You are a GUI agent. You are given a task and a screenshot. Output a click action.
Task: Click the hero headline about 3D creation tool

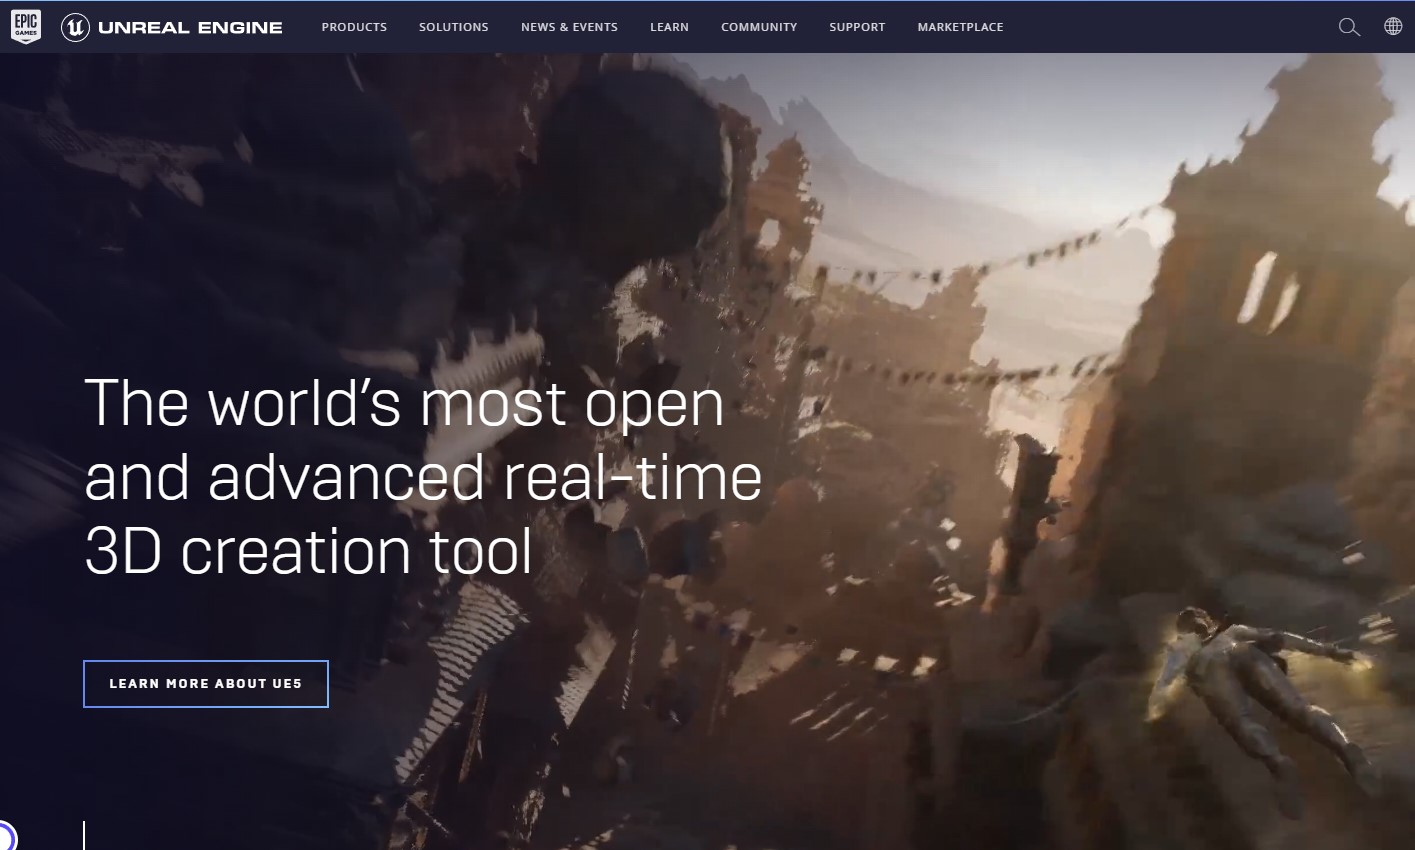pyautogui.click(x=422, y=477)
